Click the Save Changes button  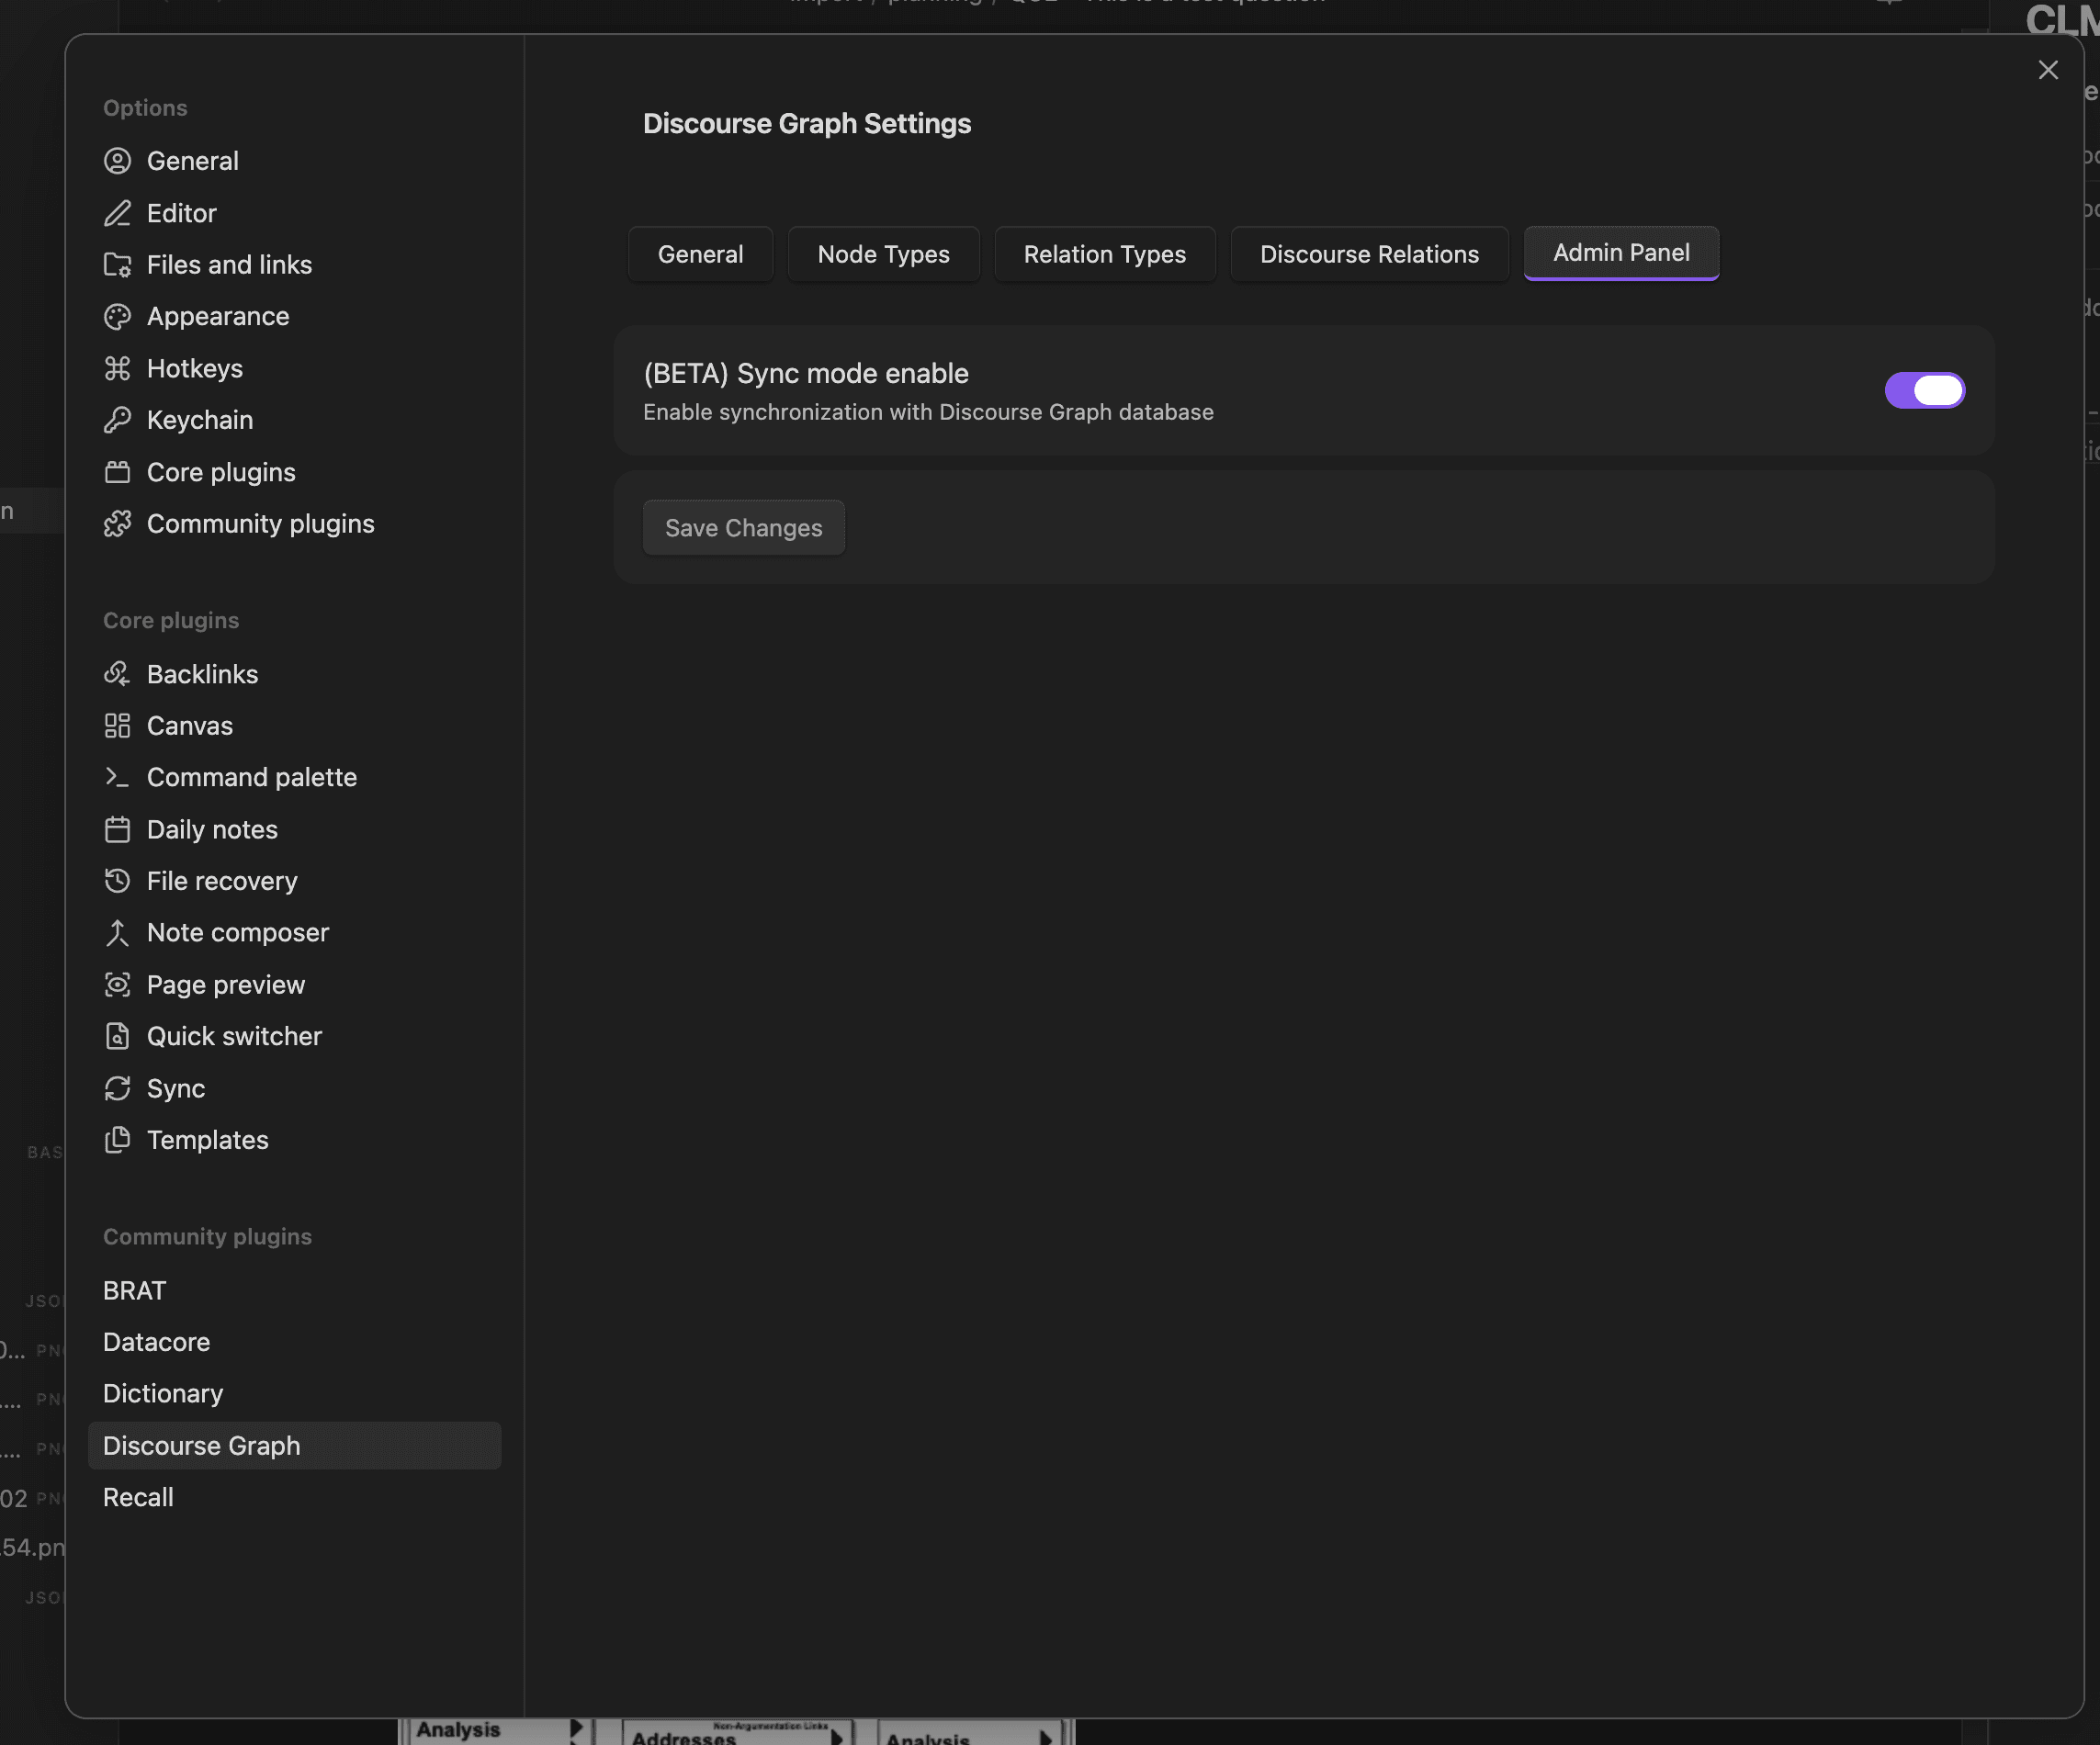click(743, 527)
